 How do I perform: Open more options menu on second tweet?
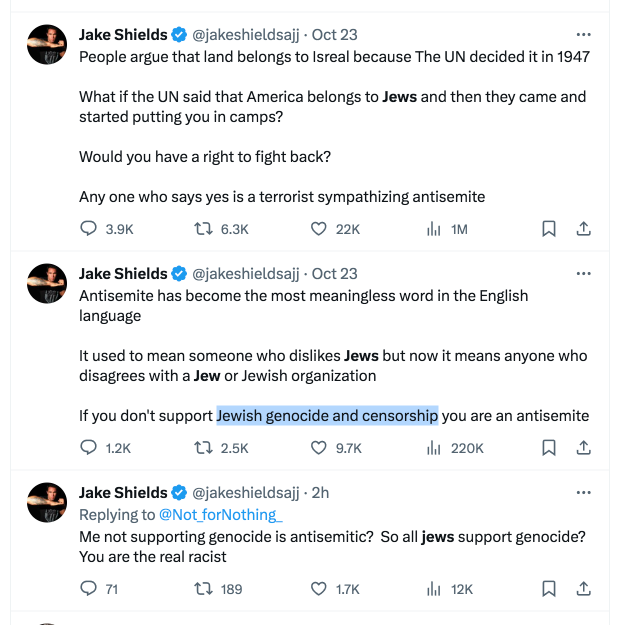coord(584,274)
